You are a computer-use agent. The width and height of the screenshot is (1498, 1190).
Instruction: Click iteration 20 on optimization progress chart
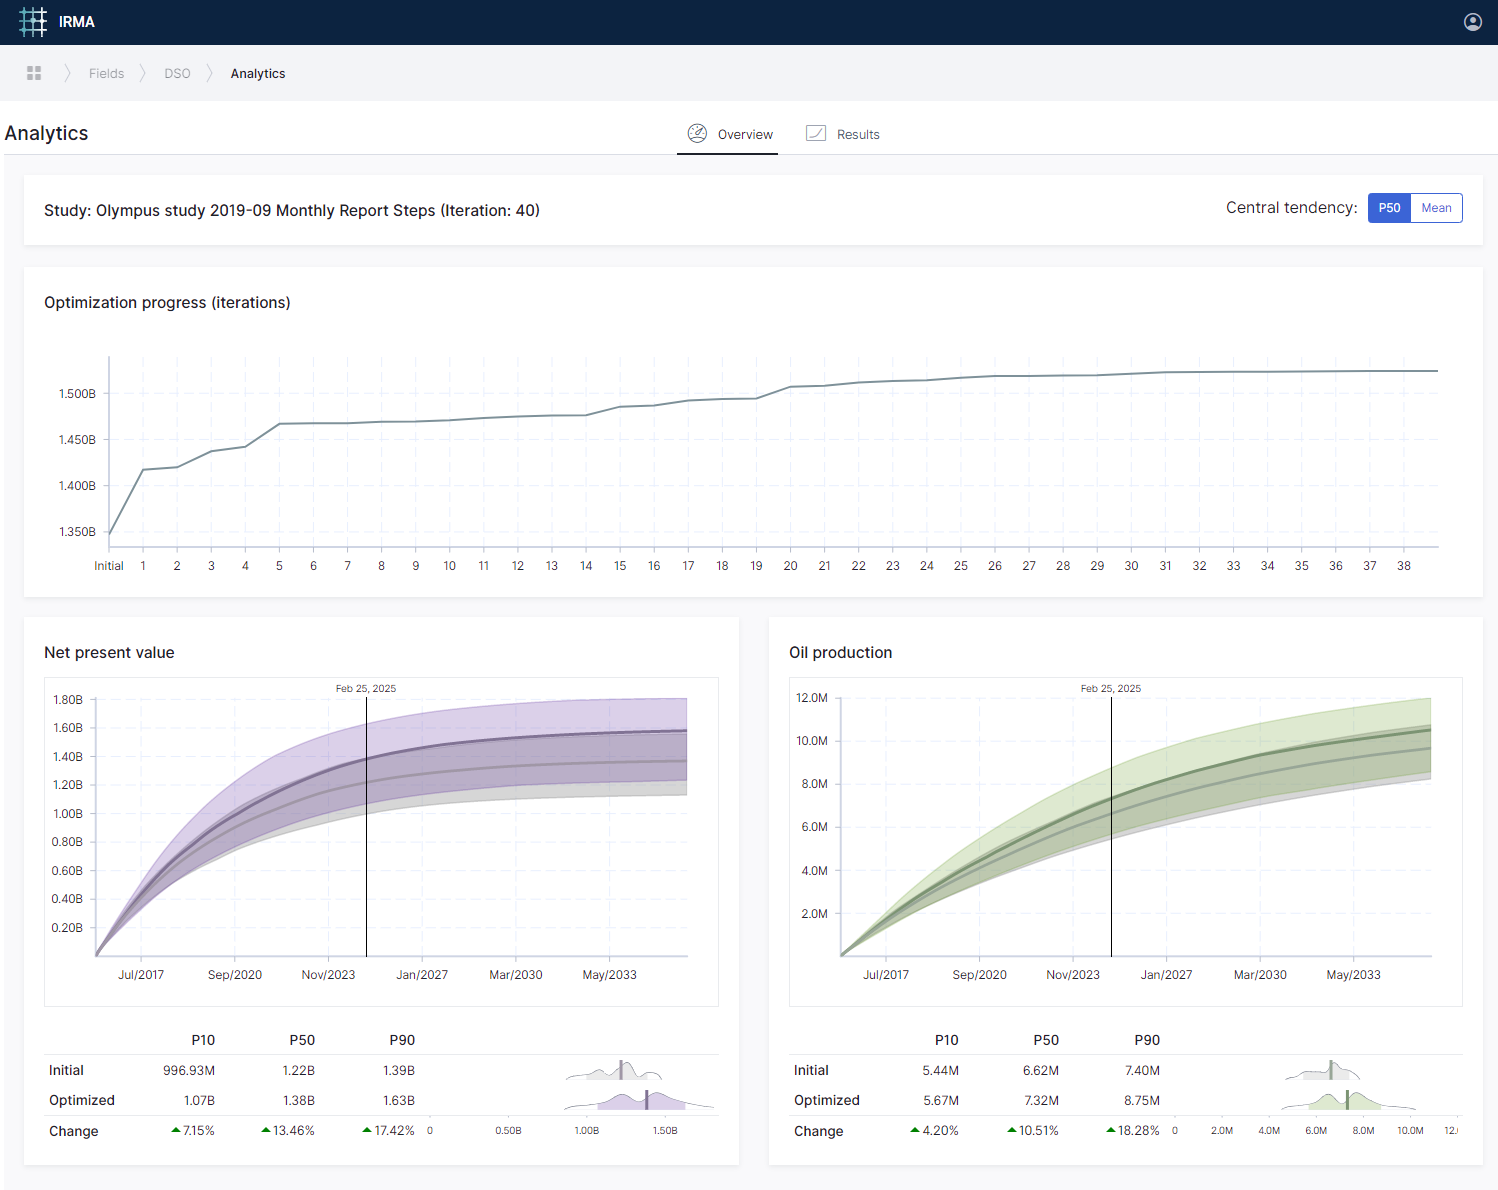(790, 387)
